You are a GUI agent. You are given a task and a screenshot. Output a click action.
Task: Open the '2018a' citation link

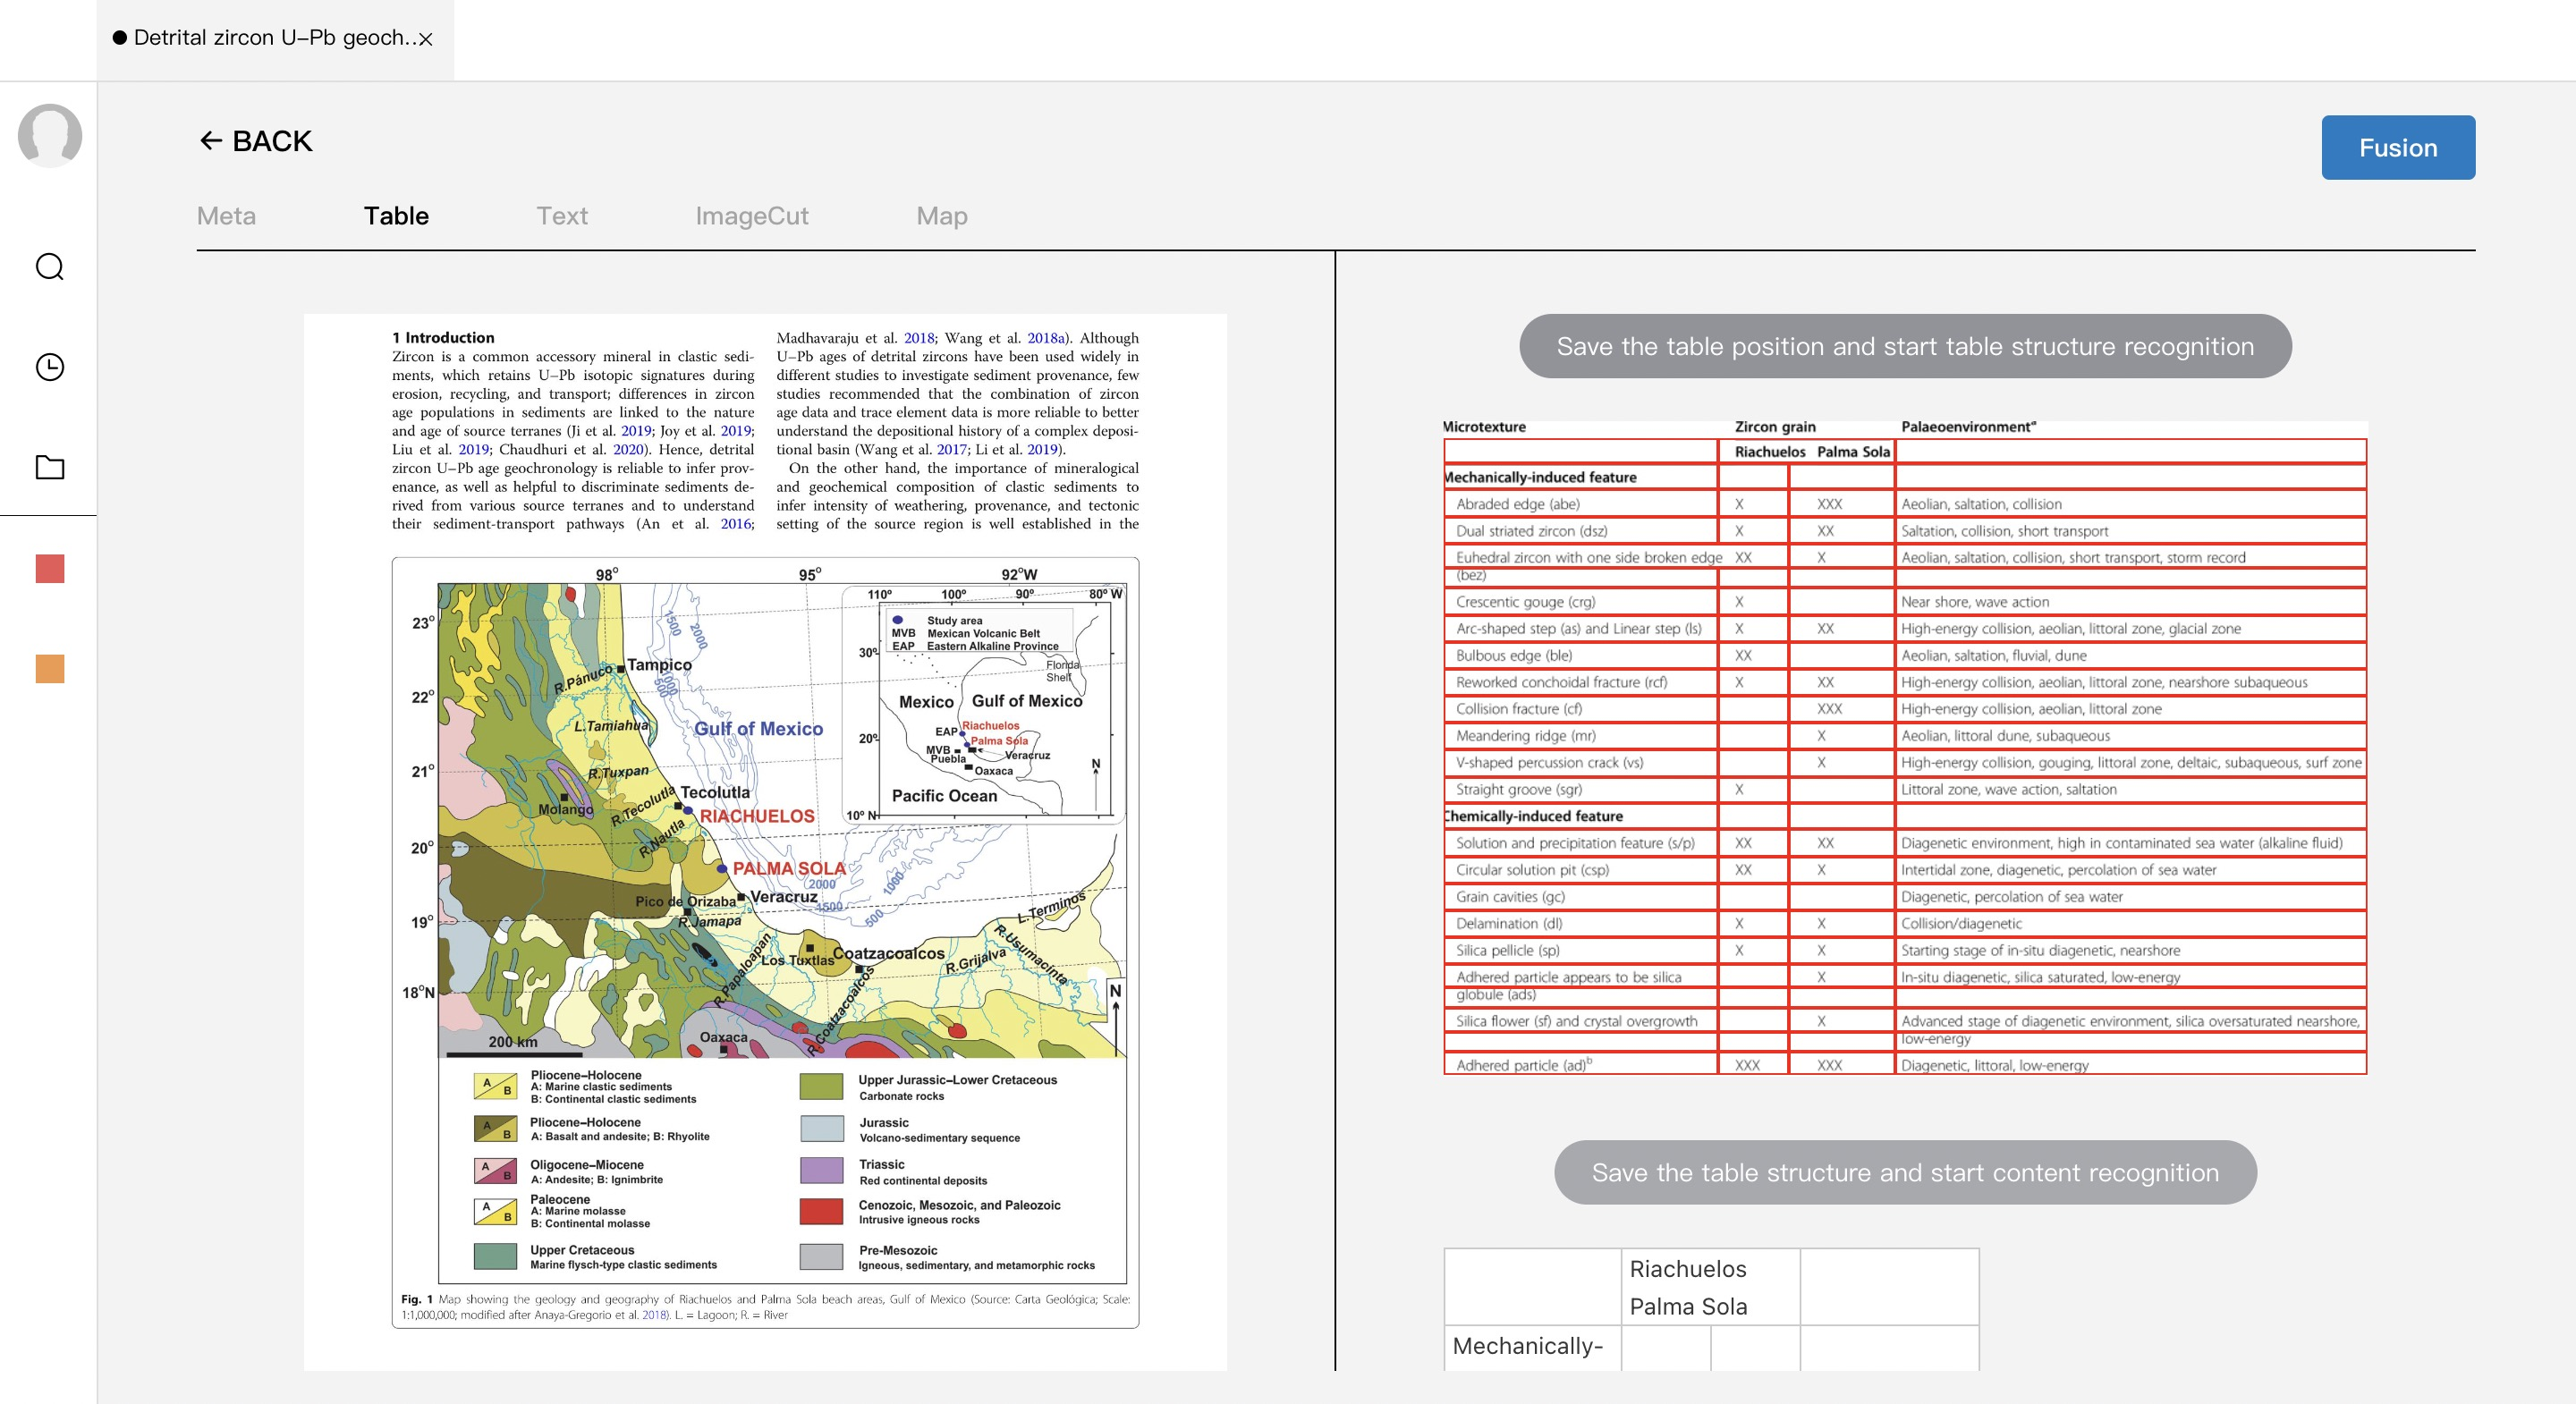pos(1046,338)
